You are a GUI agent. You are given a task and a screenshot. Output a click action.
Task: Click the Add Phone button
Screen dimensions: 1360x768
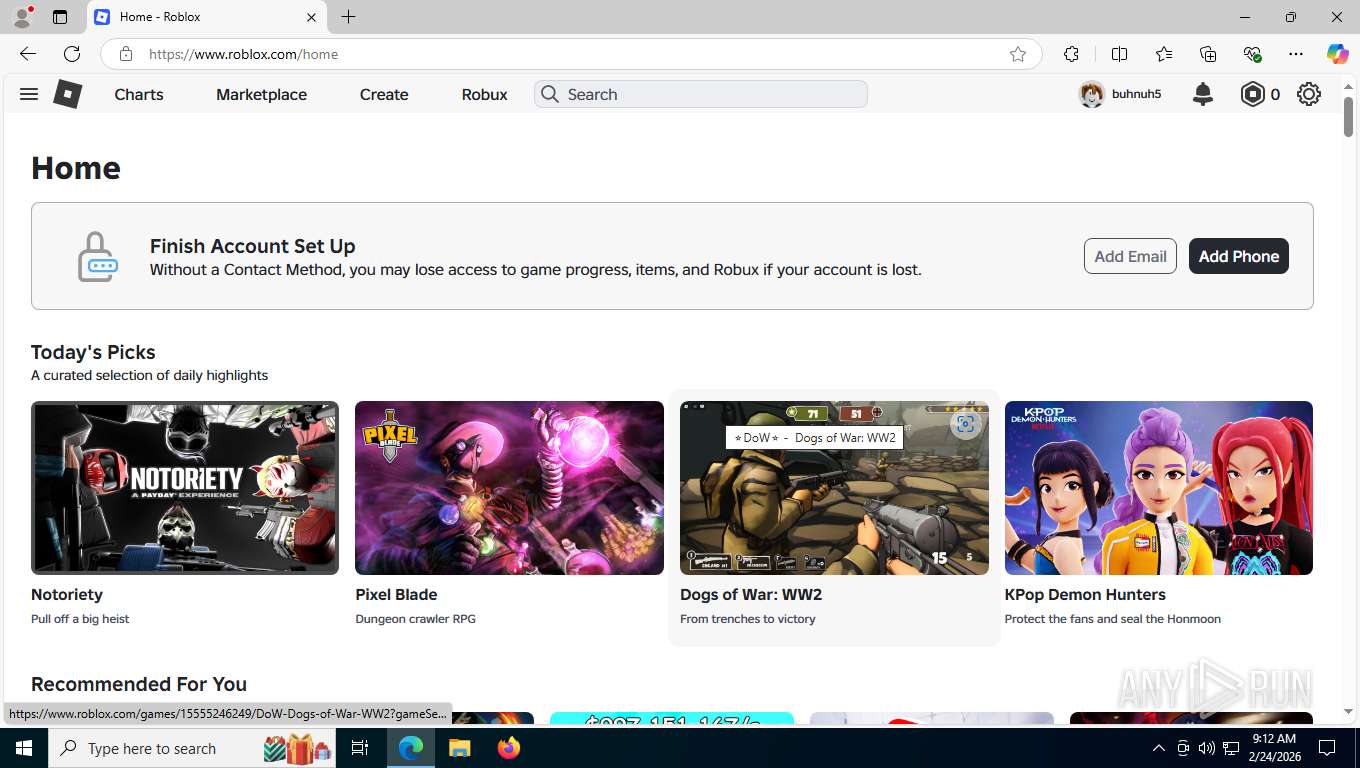tap(1239, 256)
